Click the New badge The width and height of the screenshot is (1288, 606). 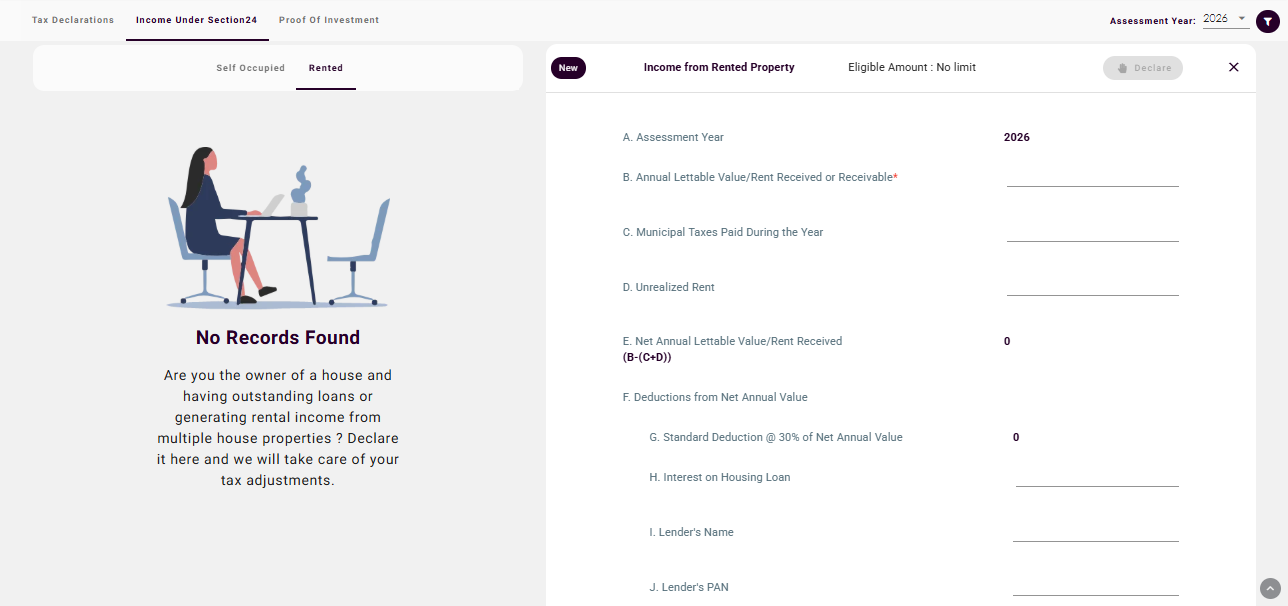click(x=568, y=67)
